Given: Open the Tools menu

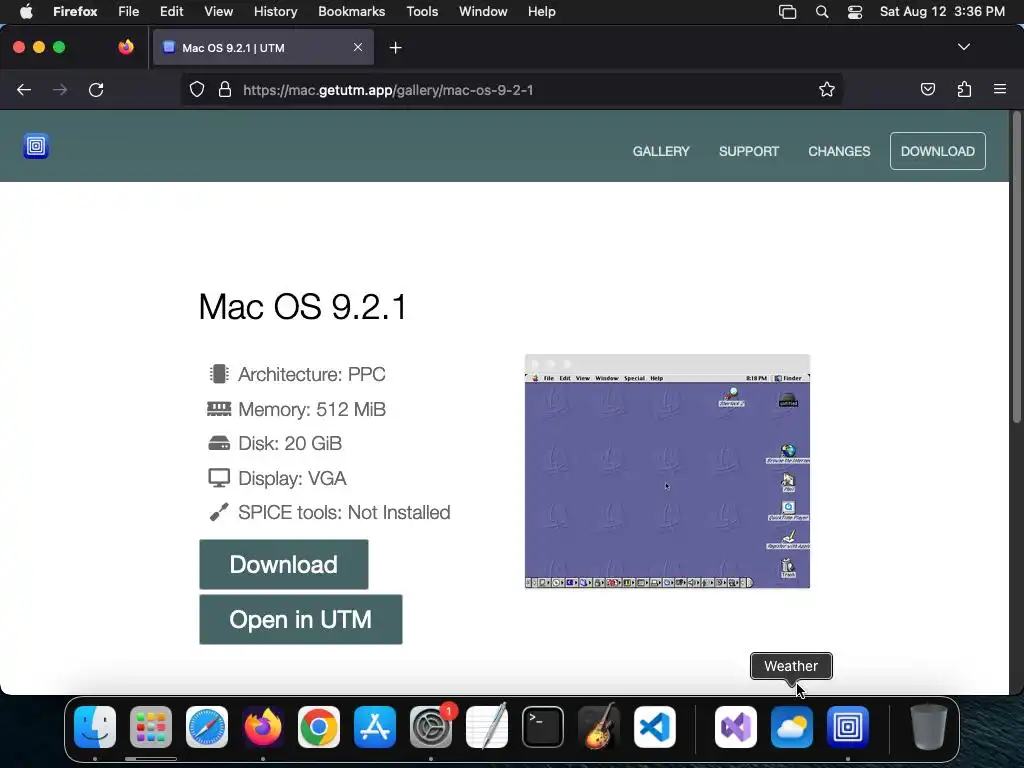Looking at the screenshot, I should [x=423, y=12].
